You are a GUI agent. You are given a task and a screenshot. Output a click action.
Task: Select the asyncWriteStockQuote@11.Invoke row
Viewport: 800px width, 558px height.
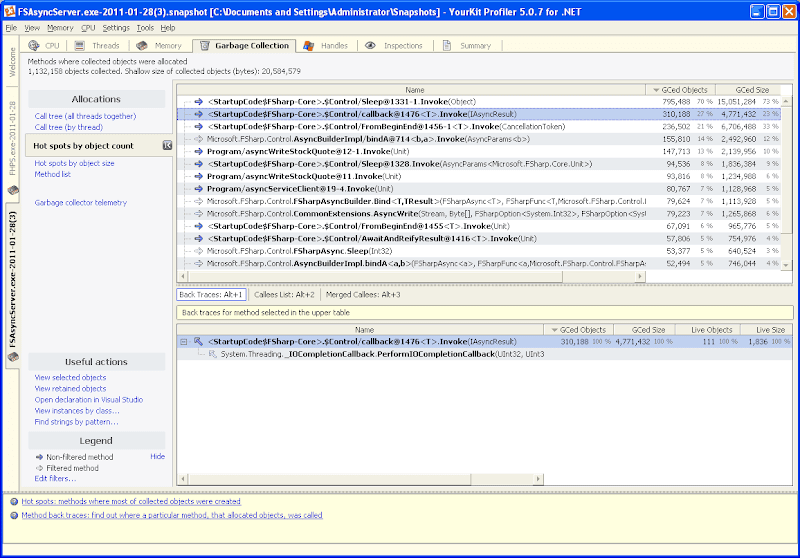coord(480,176)
